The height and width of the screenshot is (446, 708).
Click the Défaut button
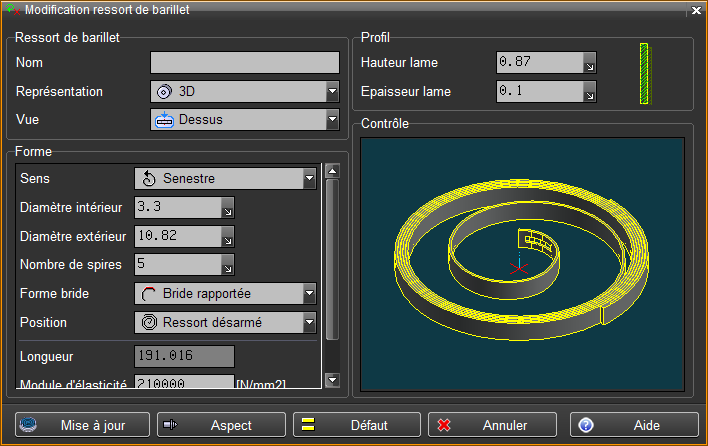pos(357,425)
